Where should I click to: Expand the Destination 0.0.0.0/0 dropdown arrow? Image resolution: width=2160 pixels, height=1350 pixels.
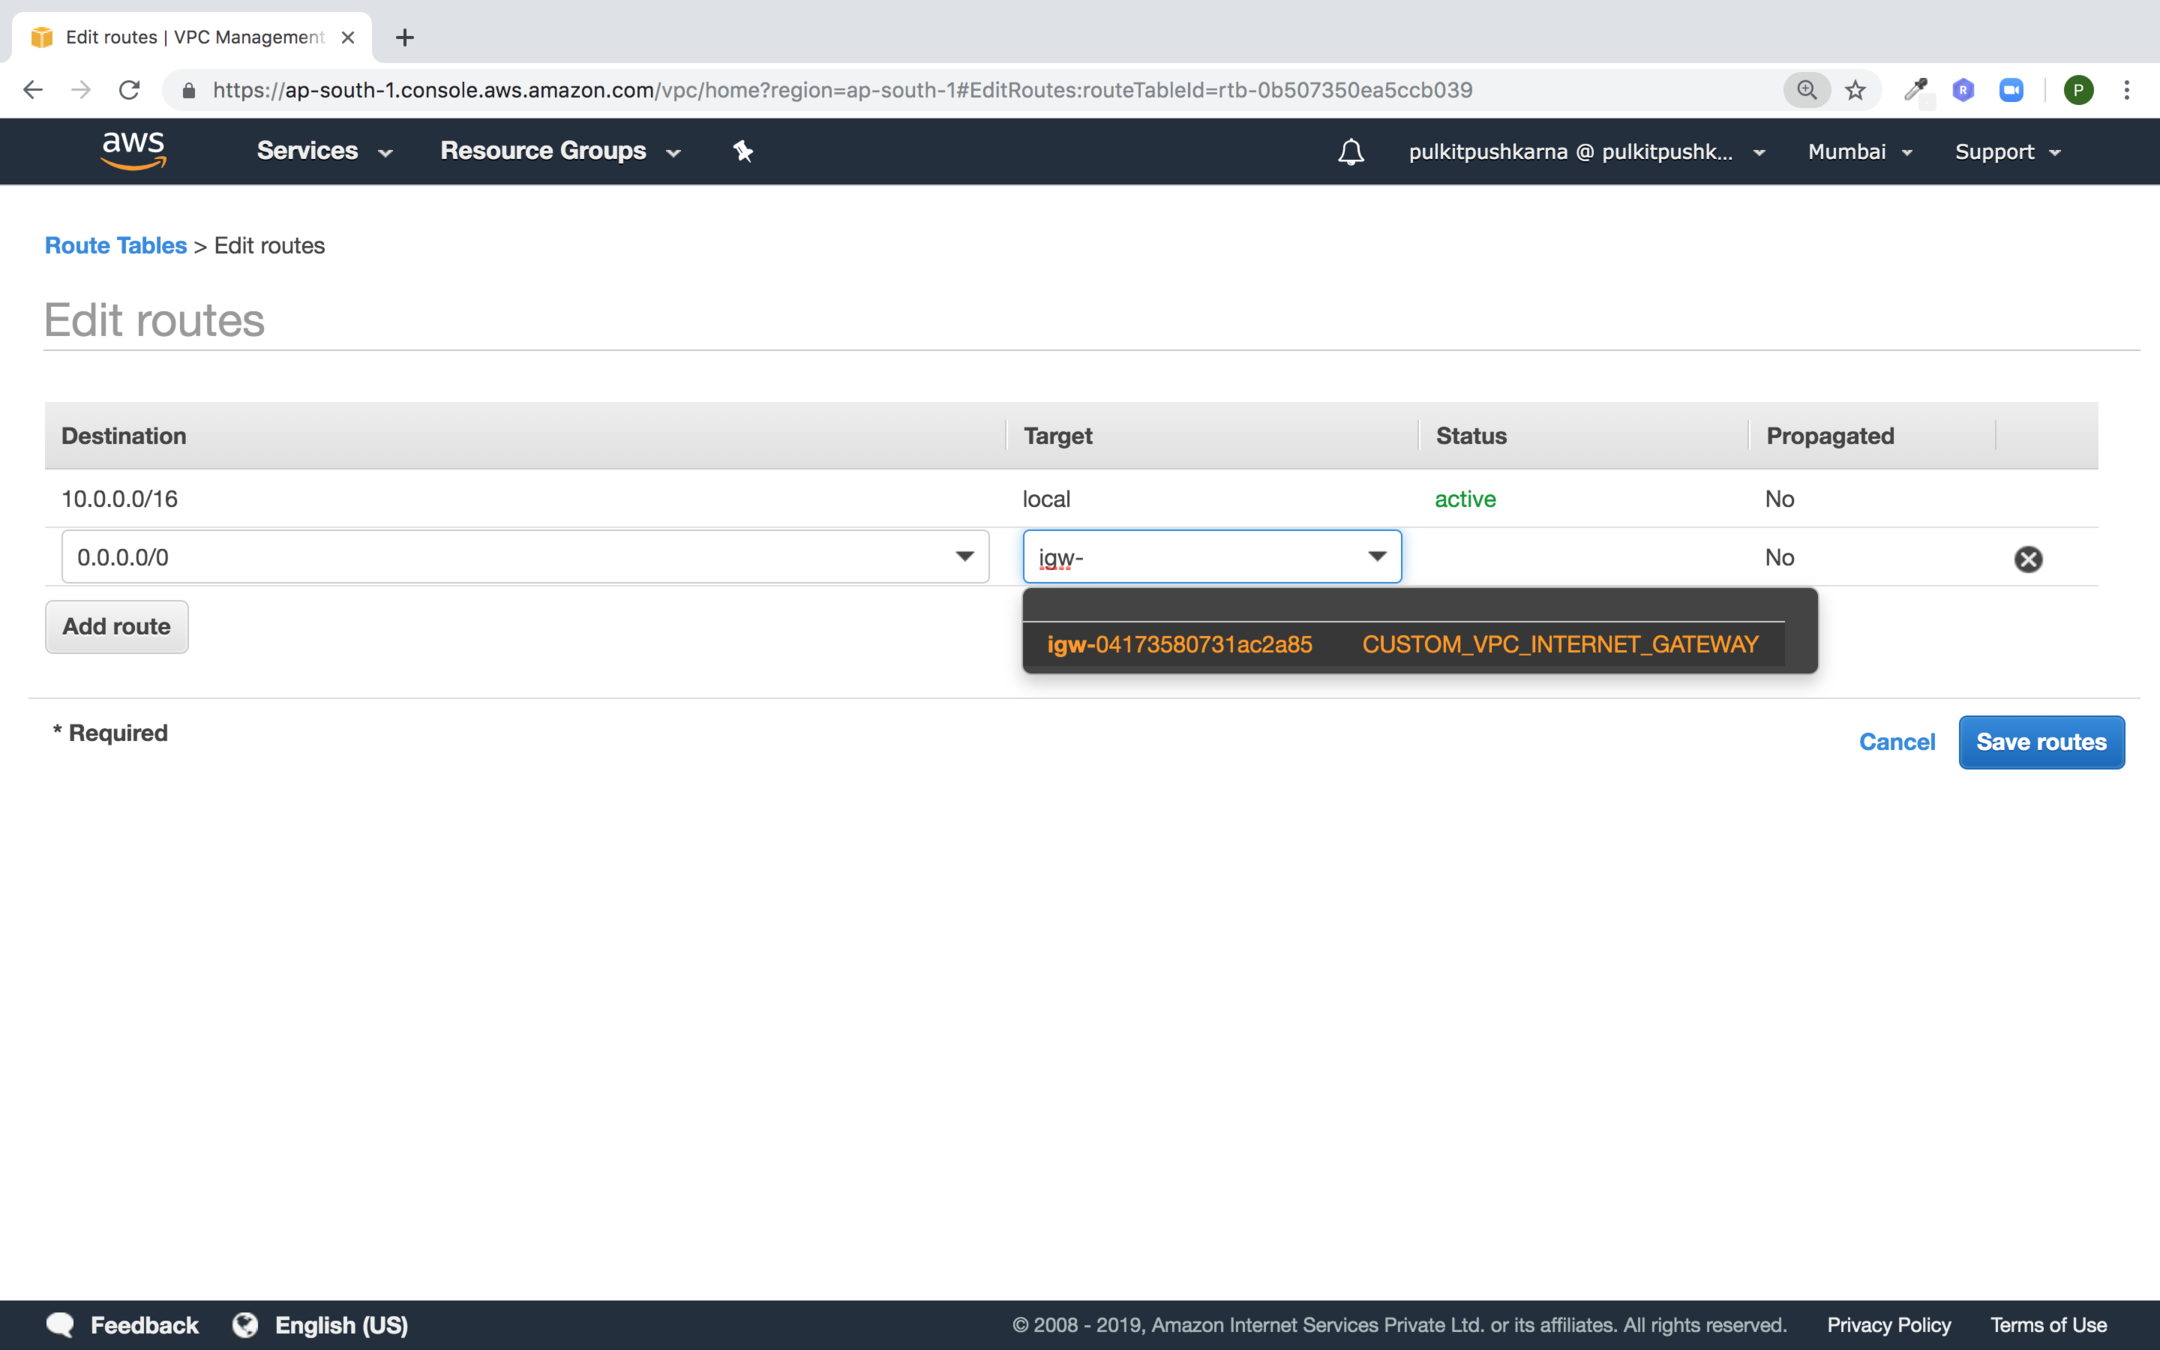coord(964,557)
